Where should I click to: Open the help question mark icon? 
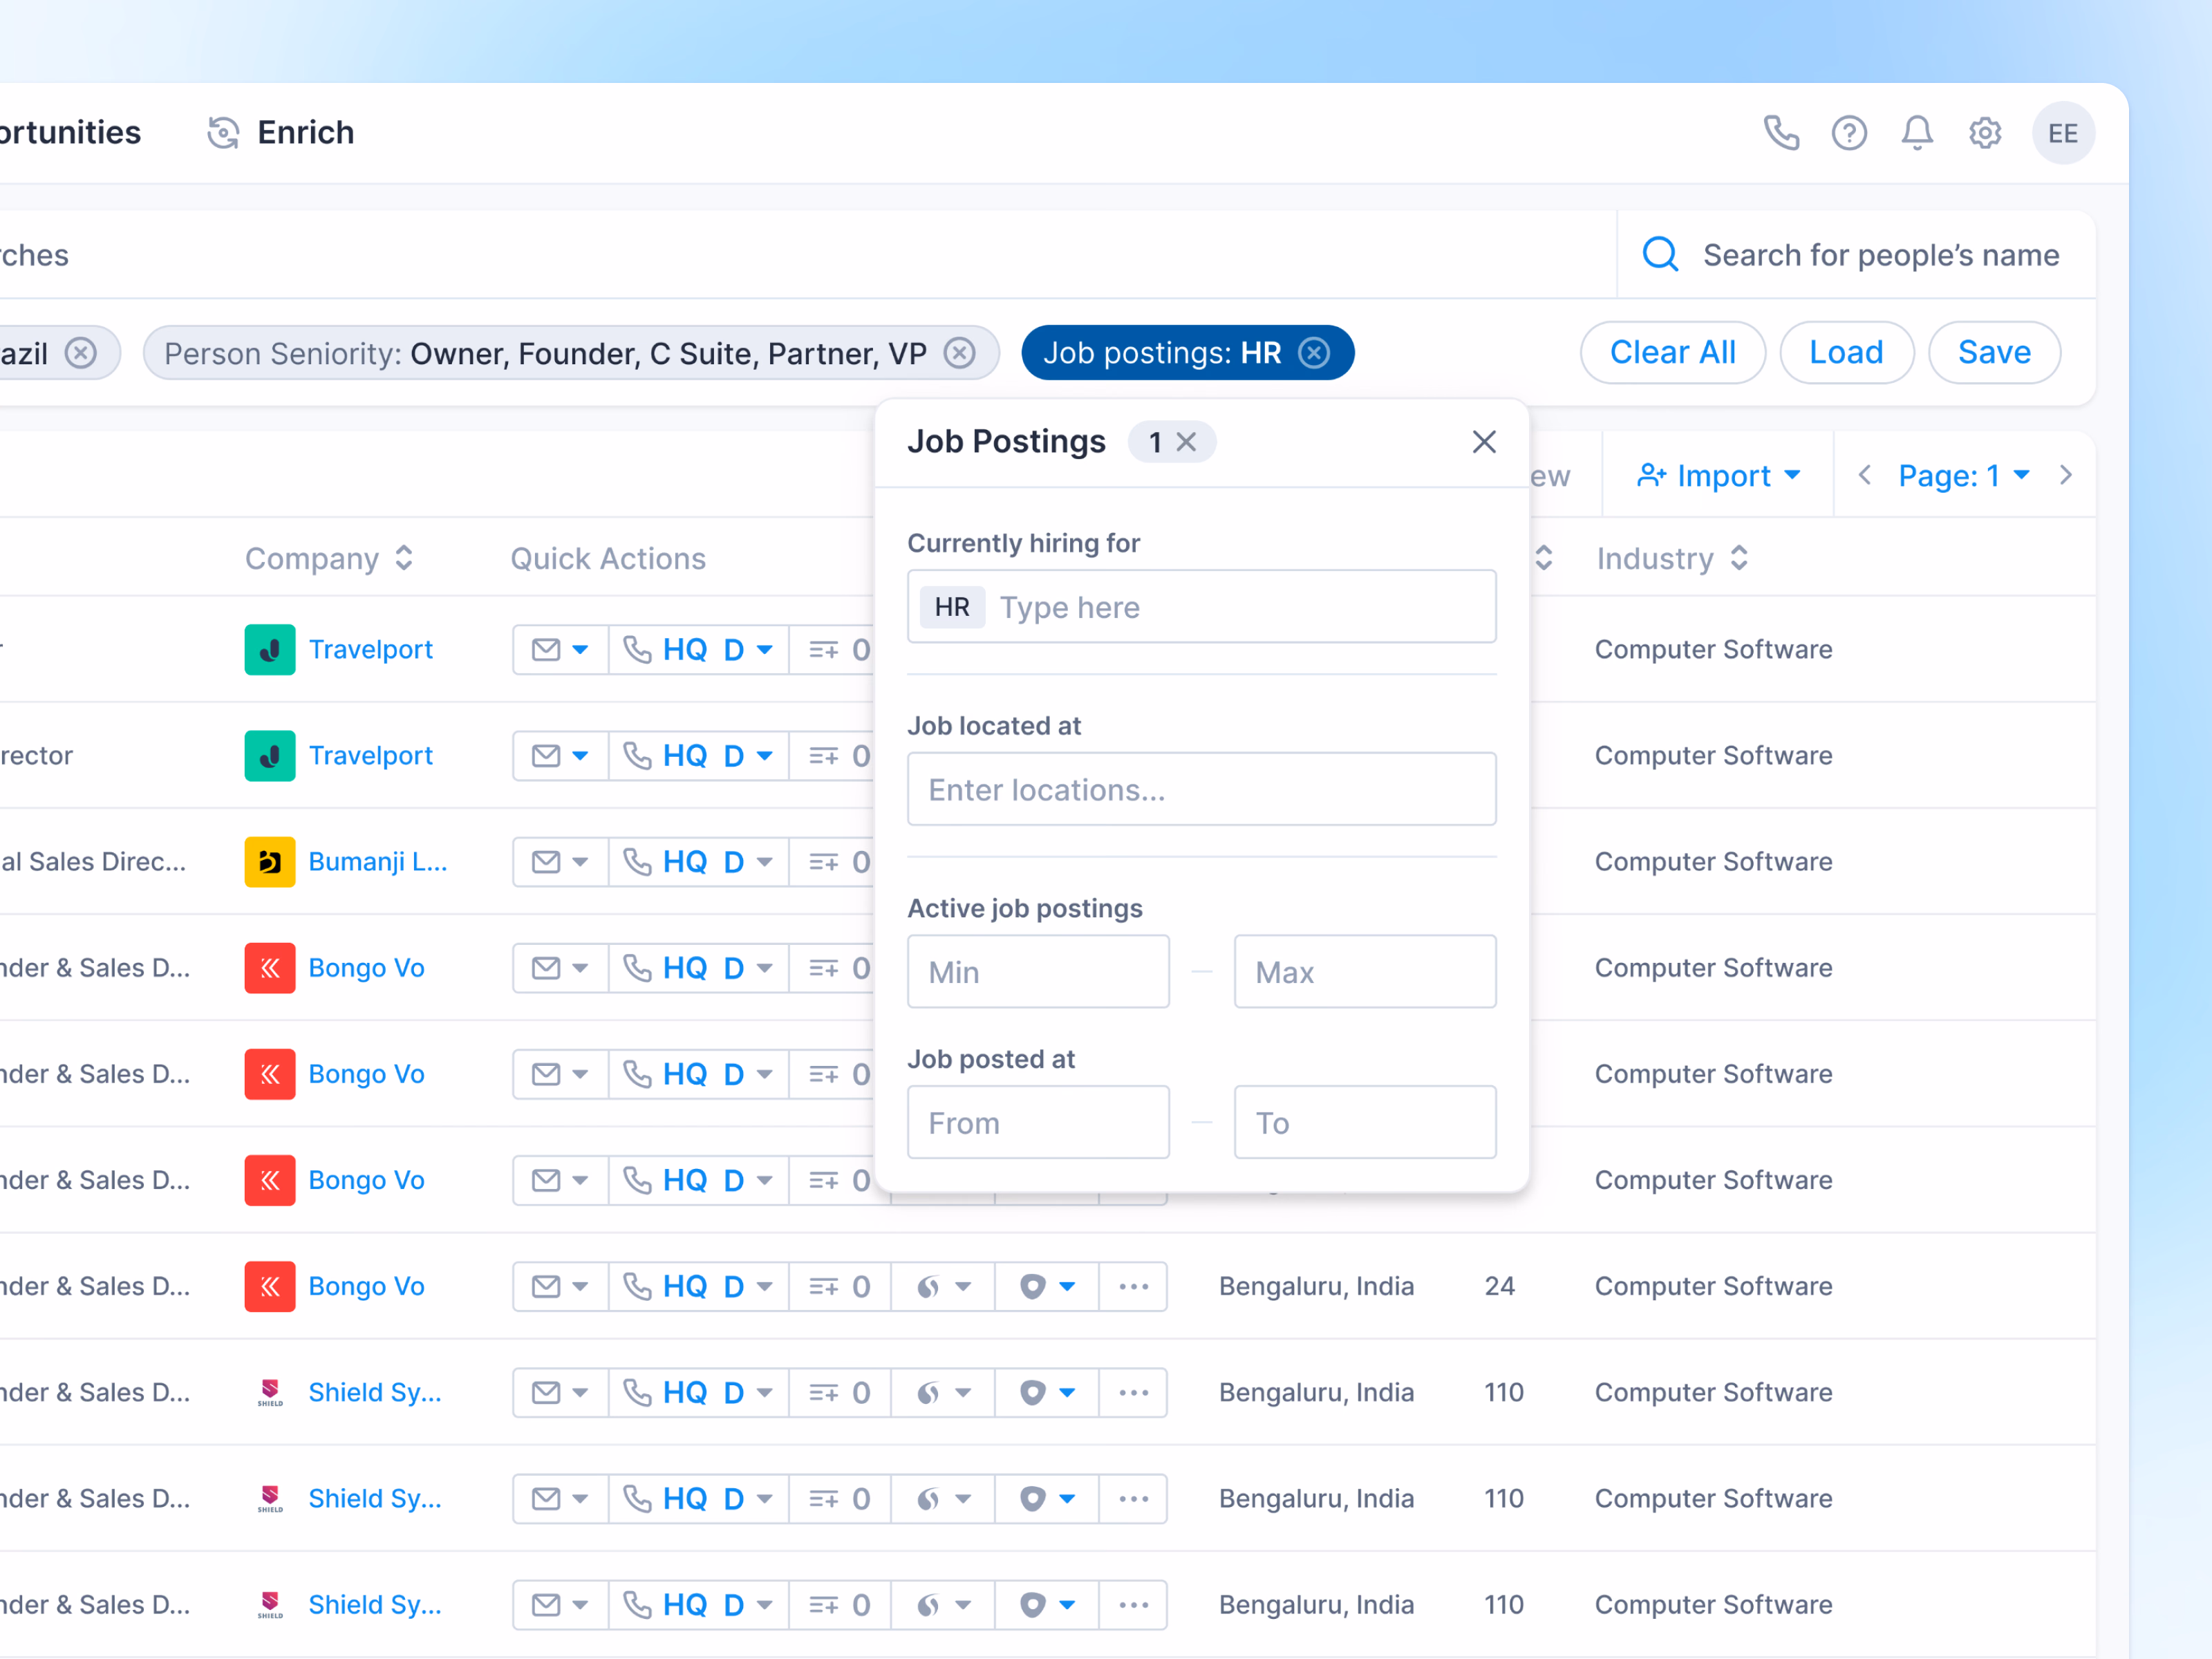pos(1849,133)
